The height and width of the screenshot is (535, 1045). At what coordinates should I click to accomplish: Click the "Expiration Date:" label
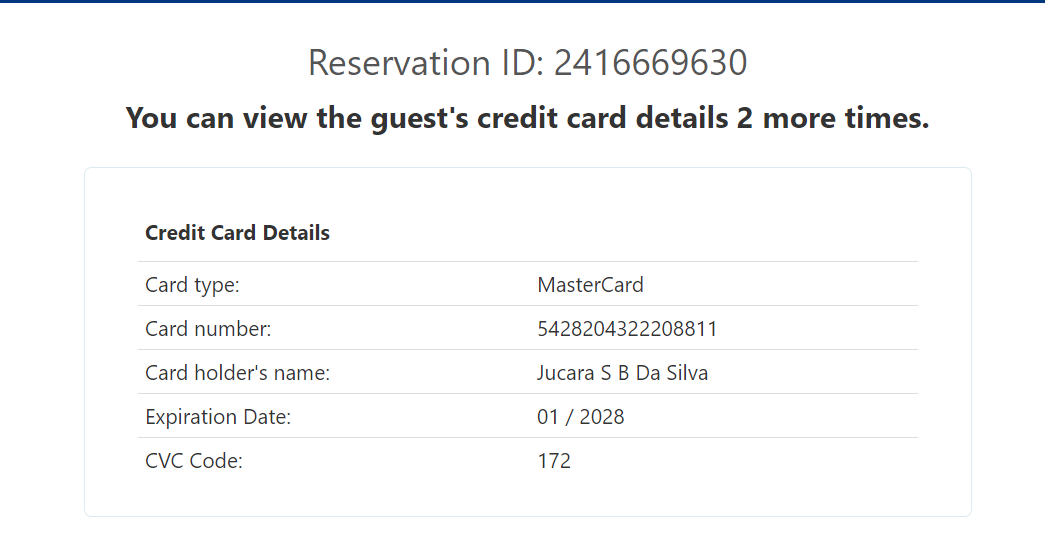click(x=218, y=417)
